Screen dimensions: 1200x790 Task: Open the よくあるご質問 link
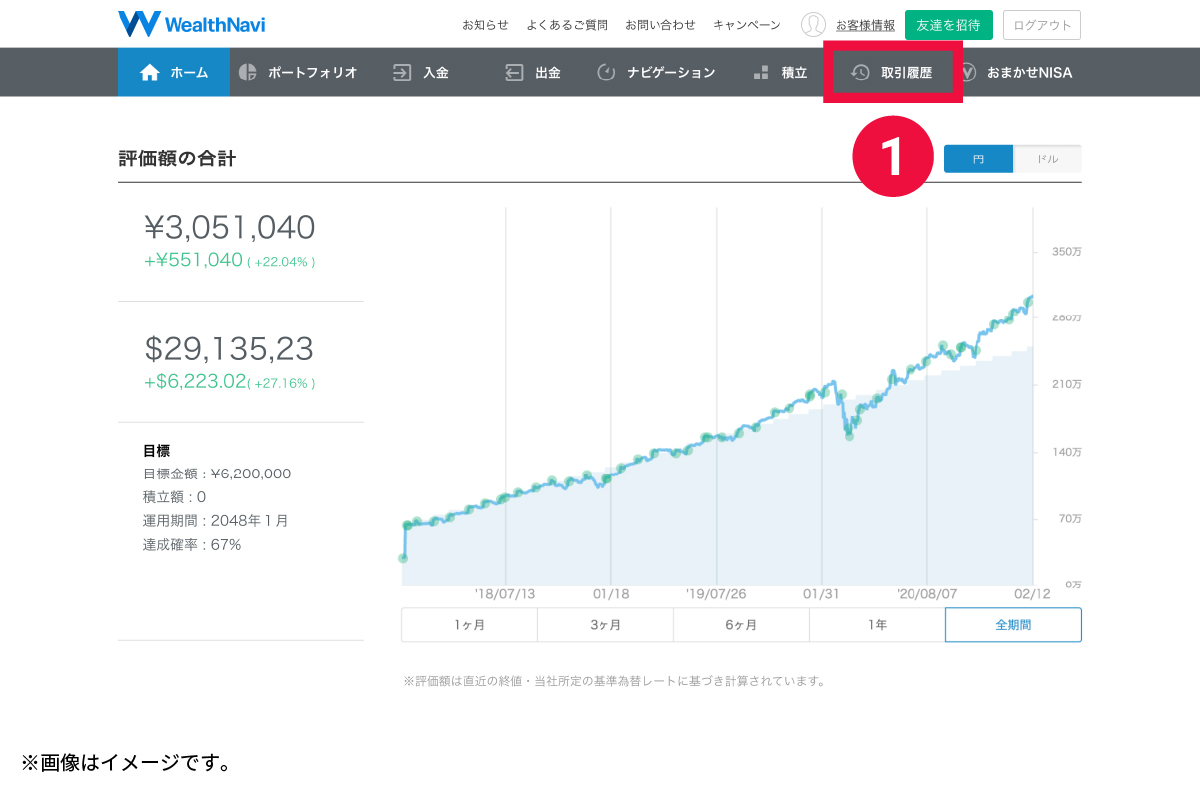coord(567,25)
